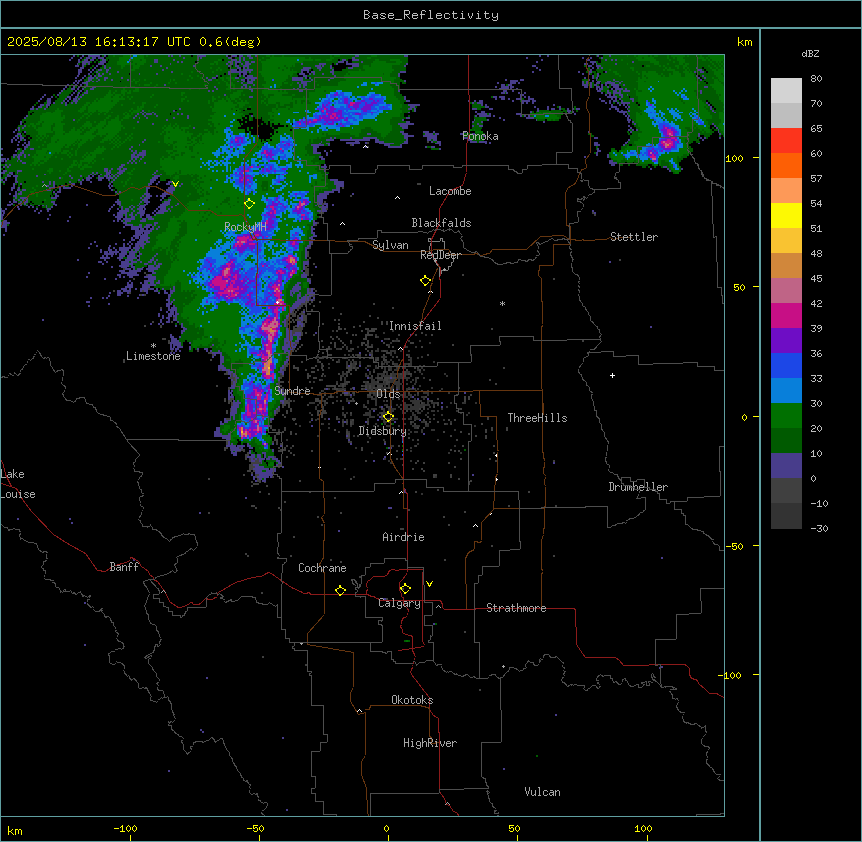Click the HighRiver label

click(x=430, y=743)
